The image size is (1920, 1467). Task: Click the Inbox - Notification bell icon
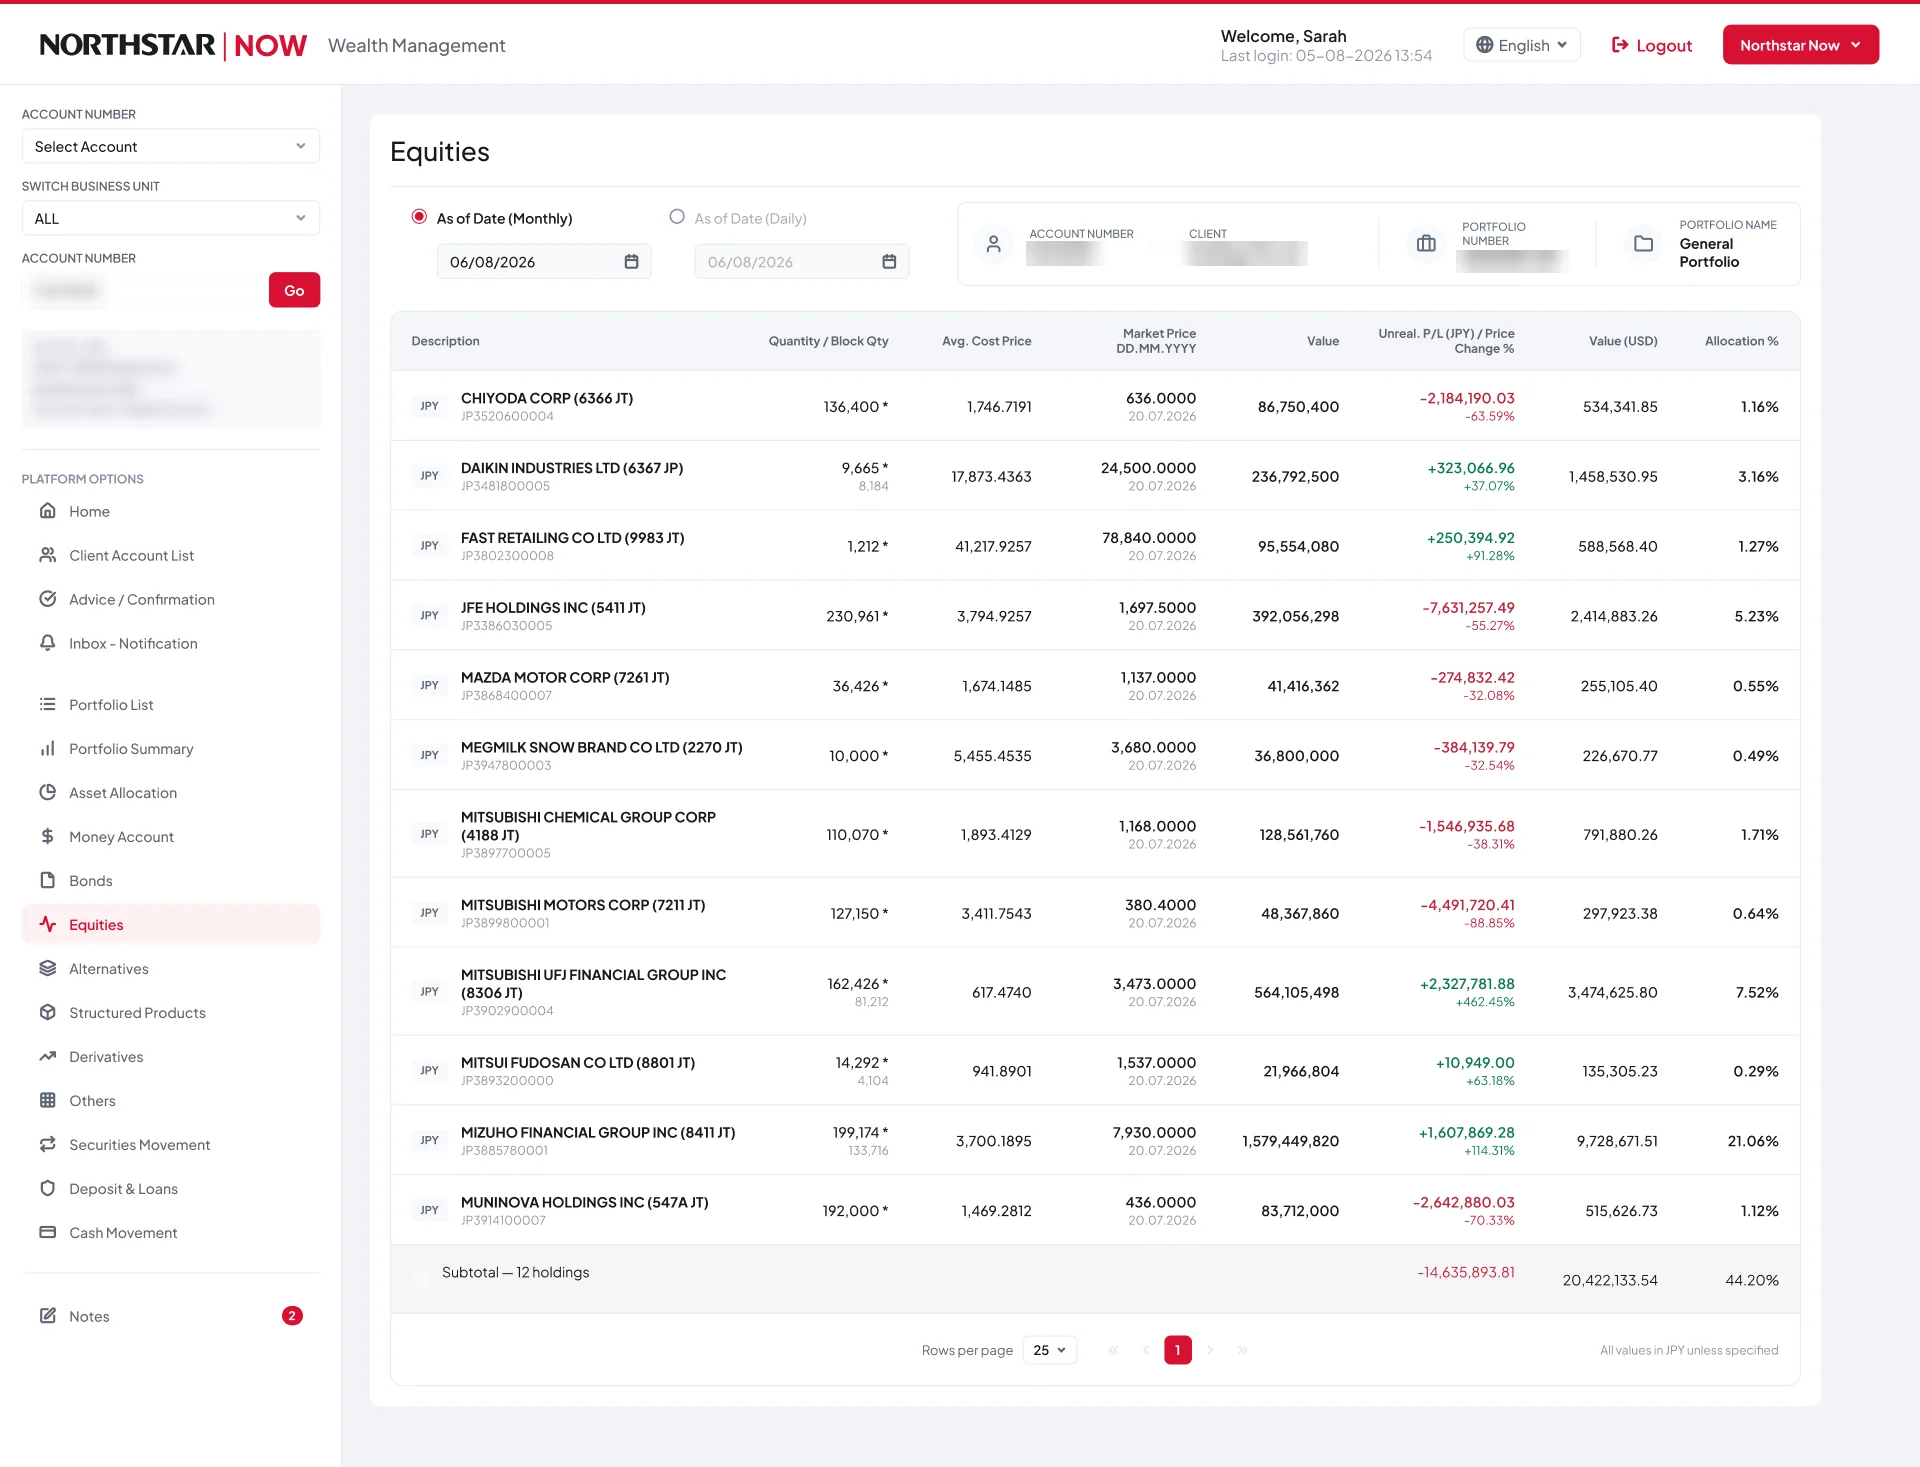(x=47, y=643)
